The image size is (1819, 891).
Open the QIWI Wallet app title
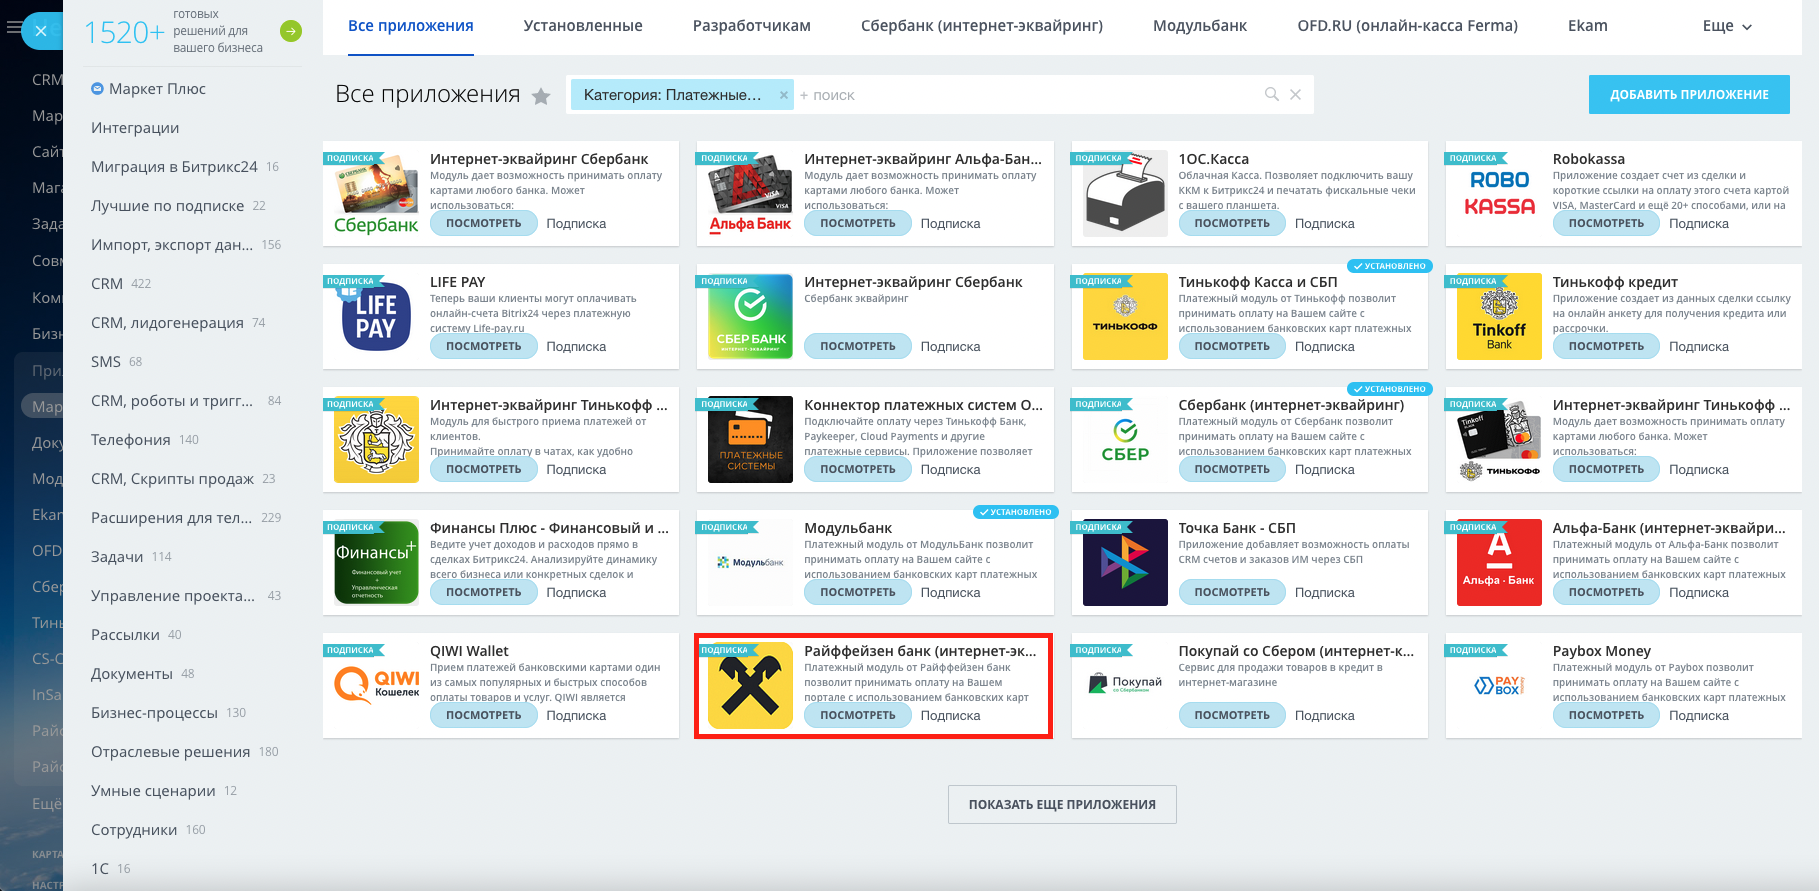(x=469, y=651)
